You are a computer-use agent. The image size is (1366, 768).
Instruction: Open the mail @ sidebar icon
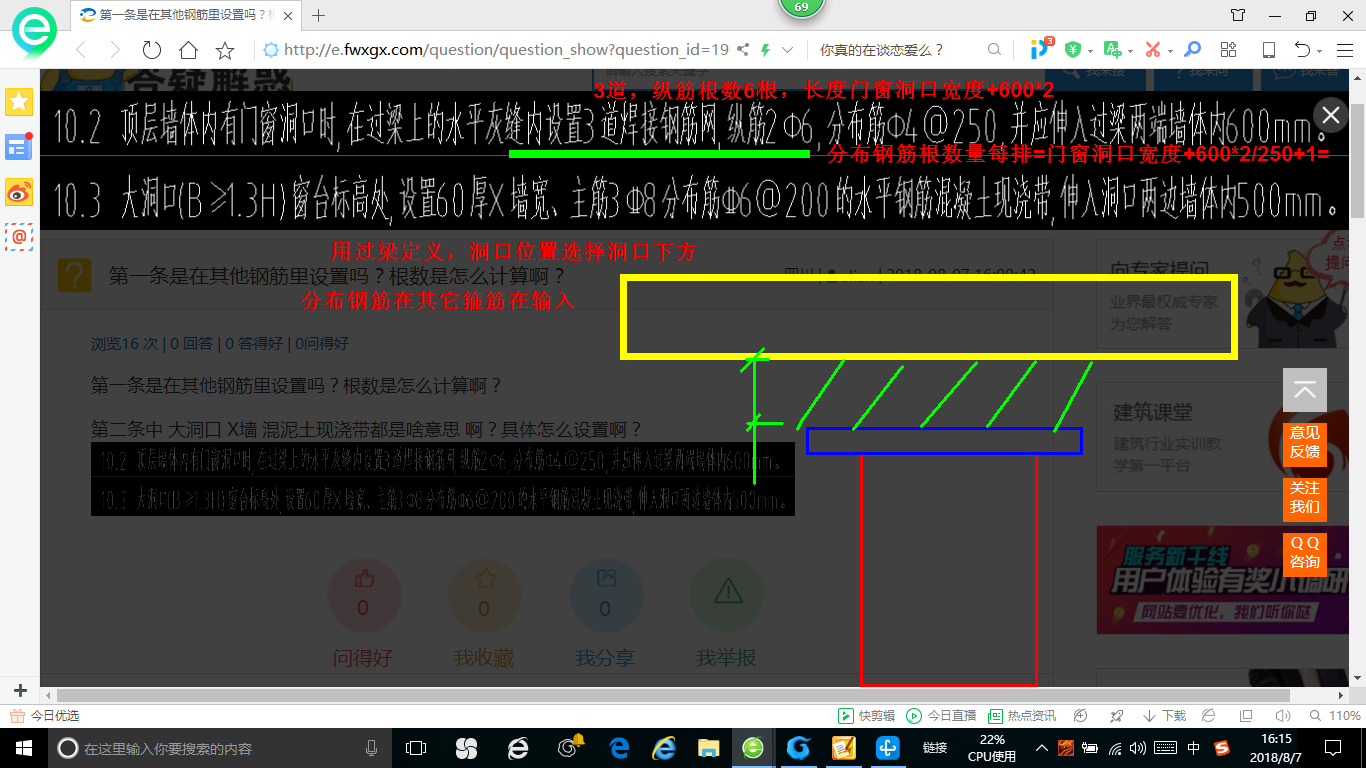click(x=19, y=237)
